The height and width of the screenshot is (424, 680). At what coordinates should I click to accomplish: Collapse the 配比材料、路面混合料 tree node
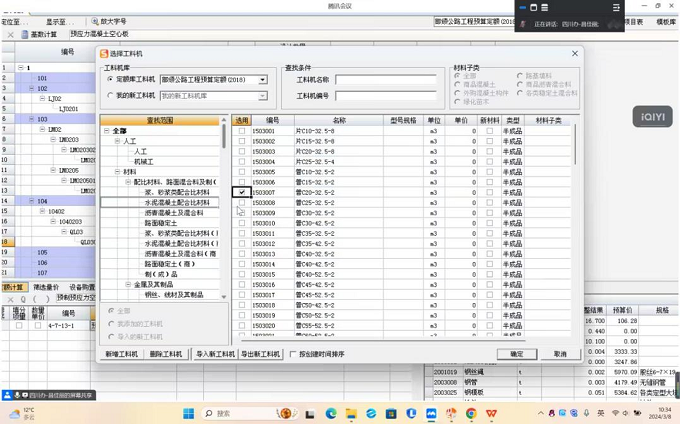pyautogui.click(x=128, y=182)
